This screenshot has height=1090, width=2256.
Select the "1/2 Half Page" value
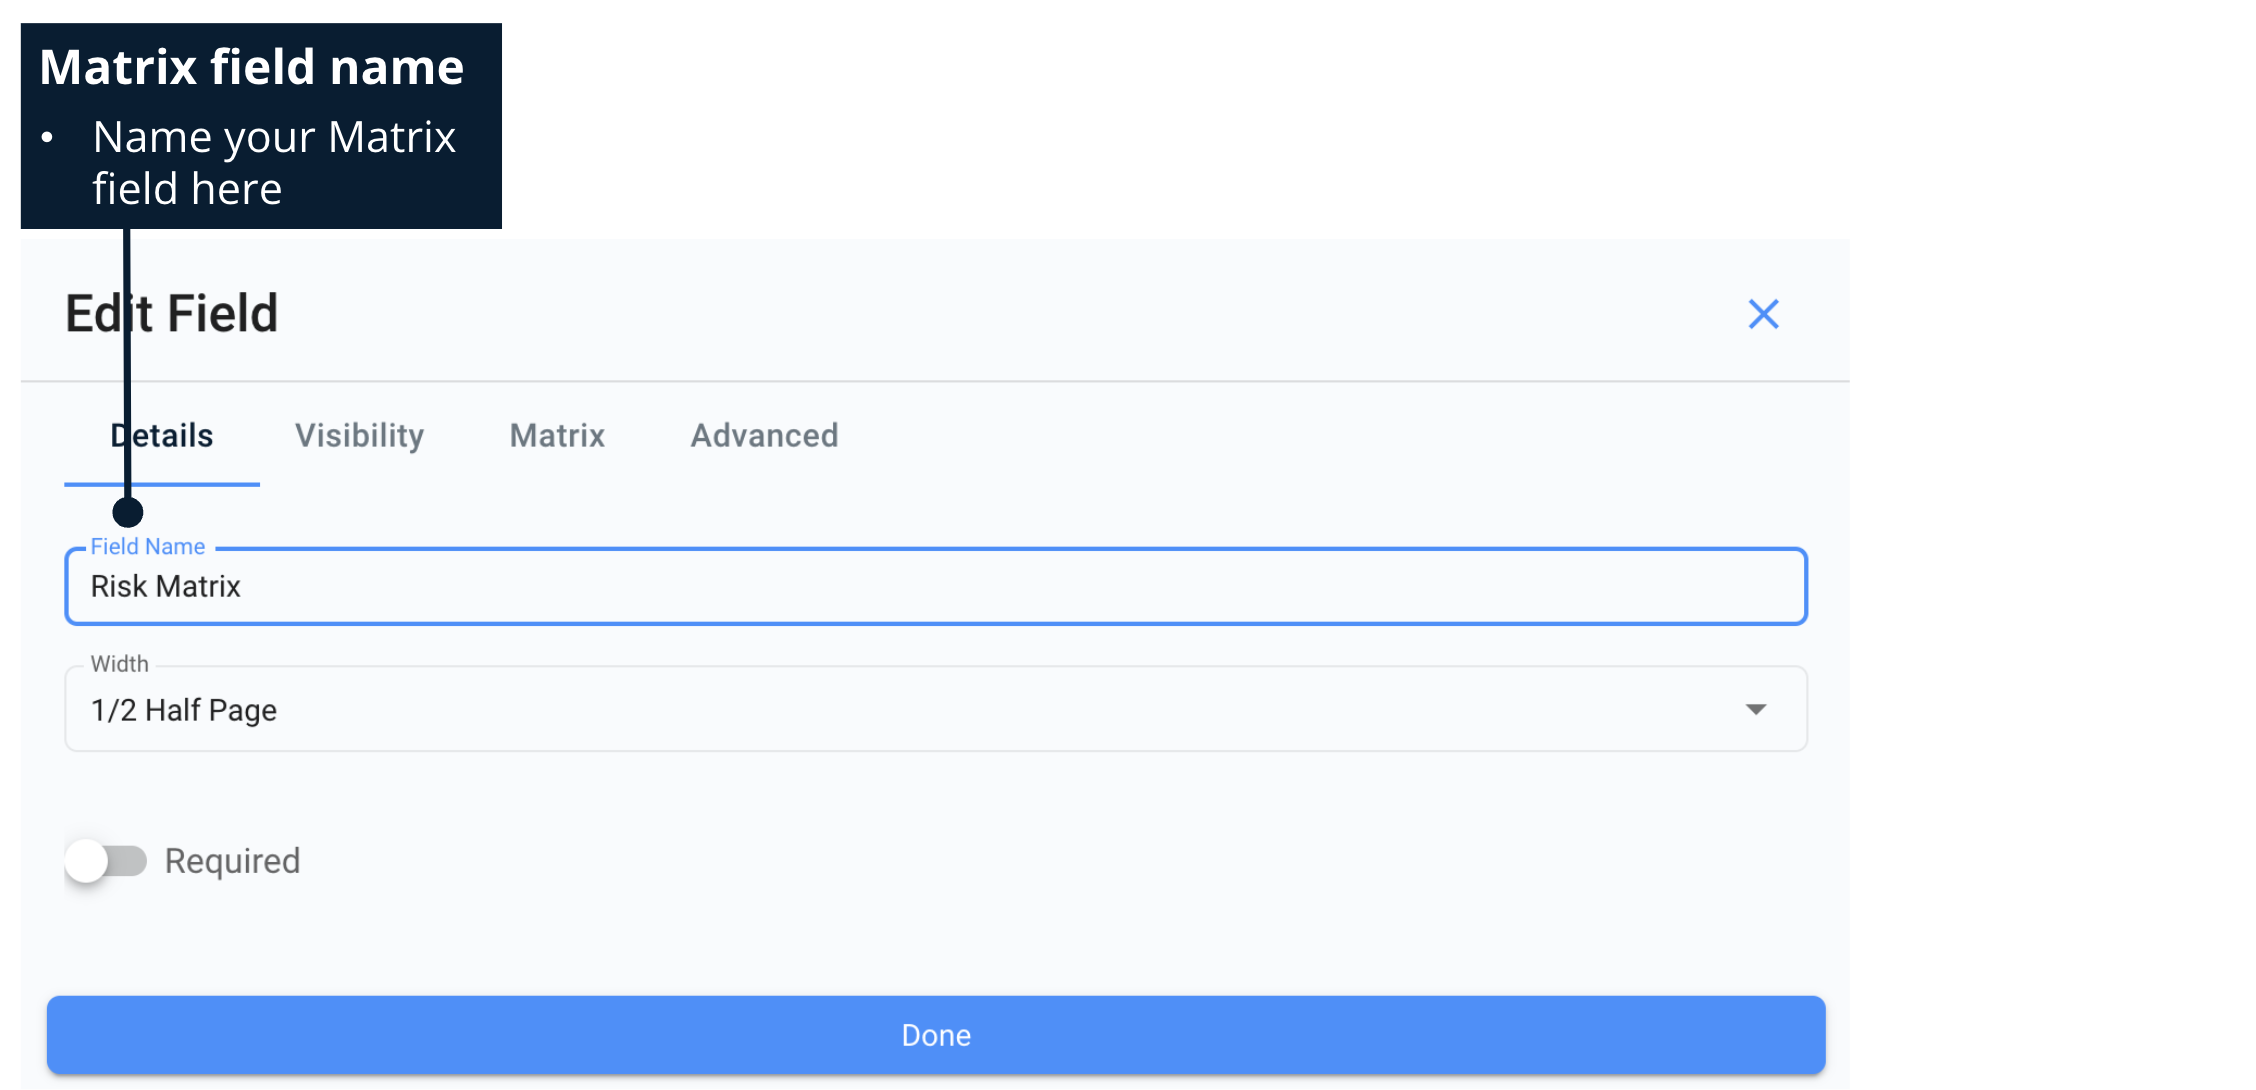tap(184, 711)
